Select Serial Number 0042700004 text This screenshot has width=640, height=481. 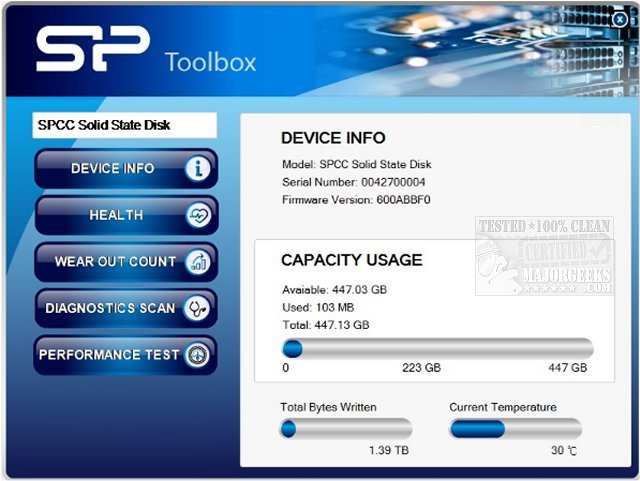click(354, 182)
